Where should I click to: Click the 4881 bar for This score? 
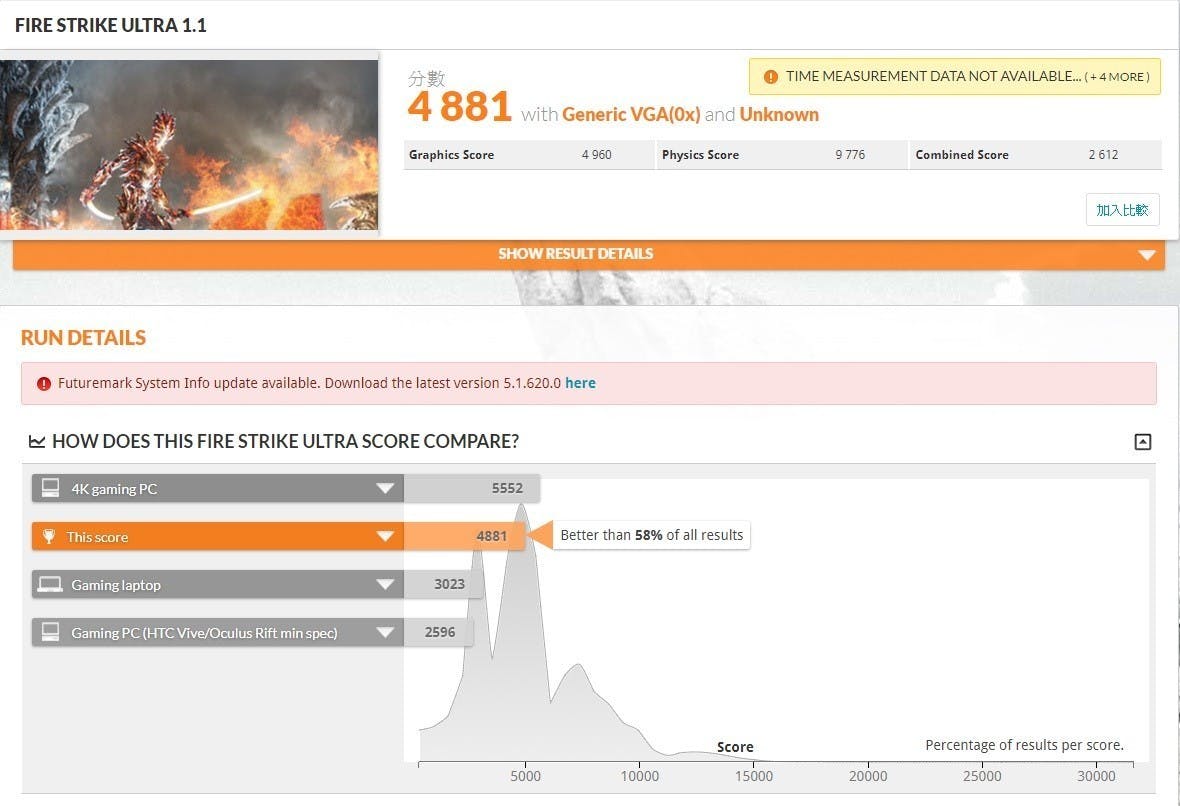pyautogui.click(x=464, y=536)
